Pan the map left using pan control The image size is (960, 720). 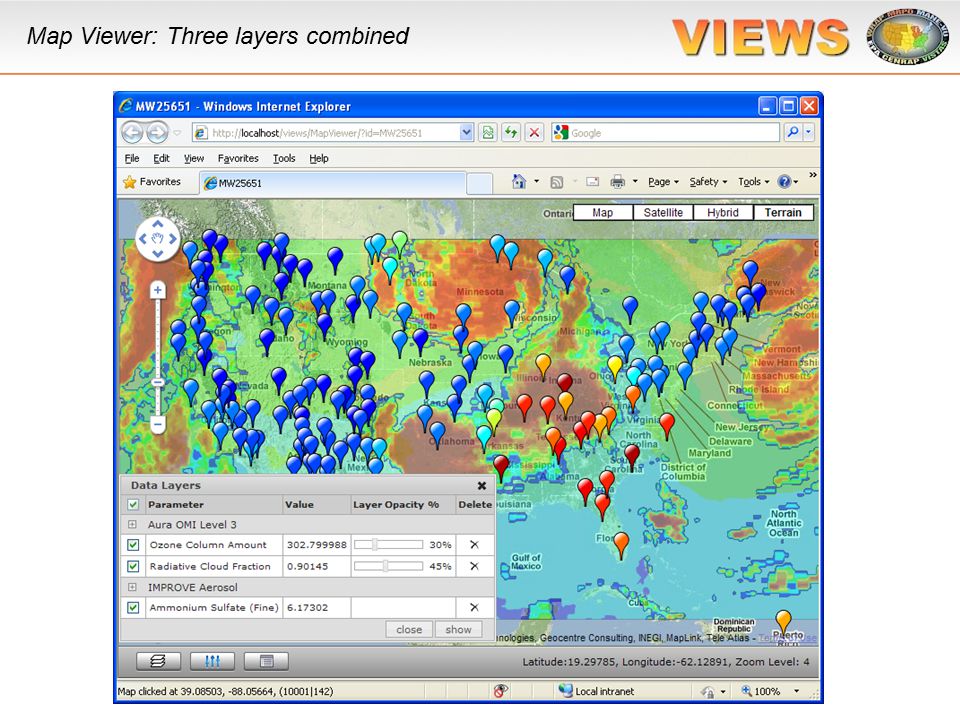pos(143,239)
